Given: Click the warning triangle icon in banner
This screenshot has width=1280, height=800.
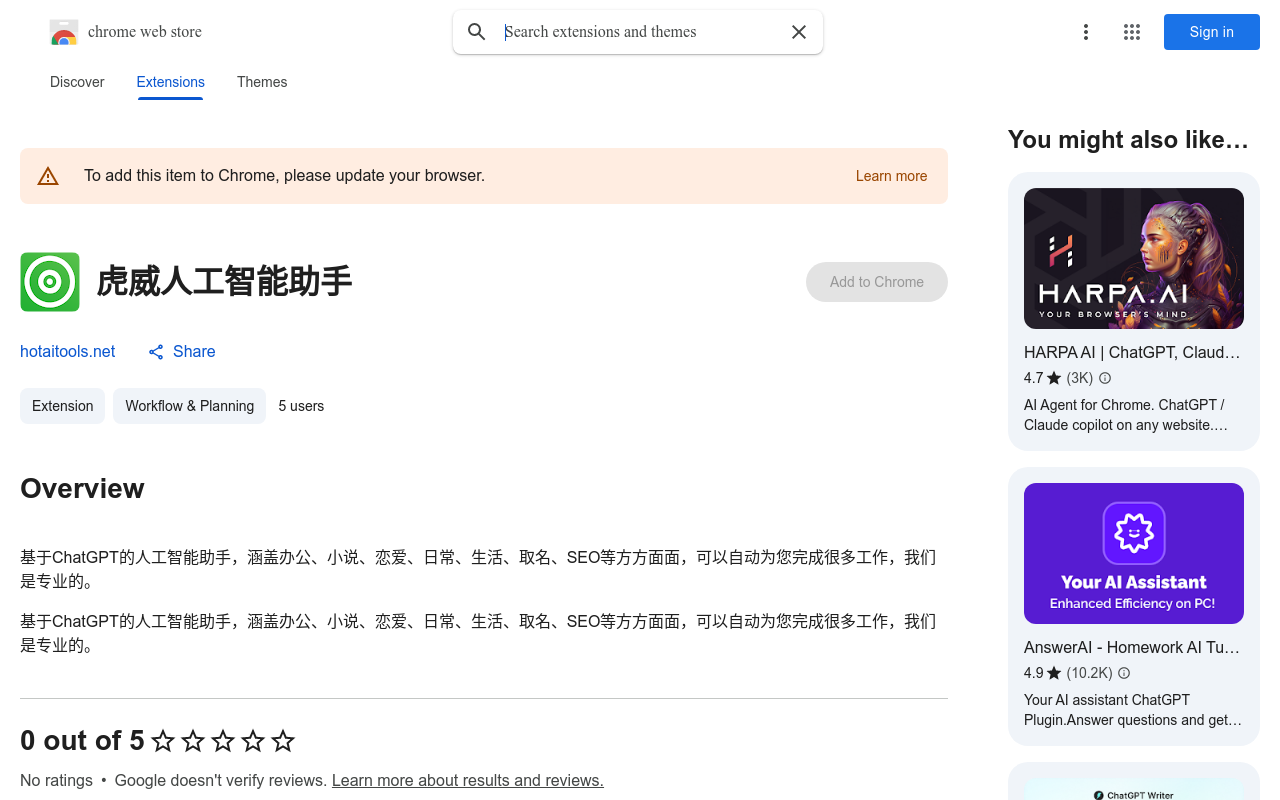Looking at the screenshot, I should 48,176.
